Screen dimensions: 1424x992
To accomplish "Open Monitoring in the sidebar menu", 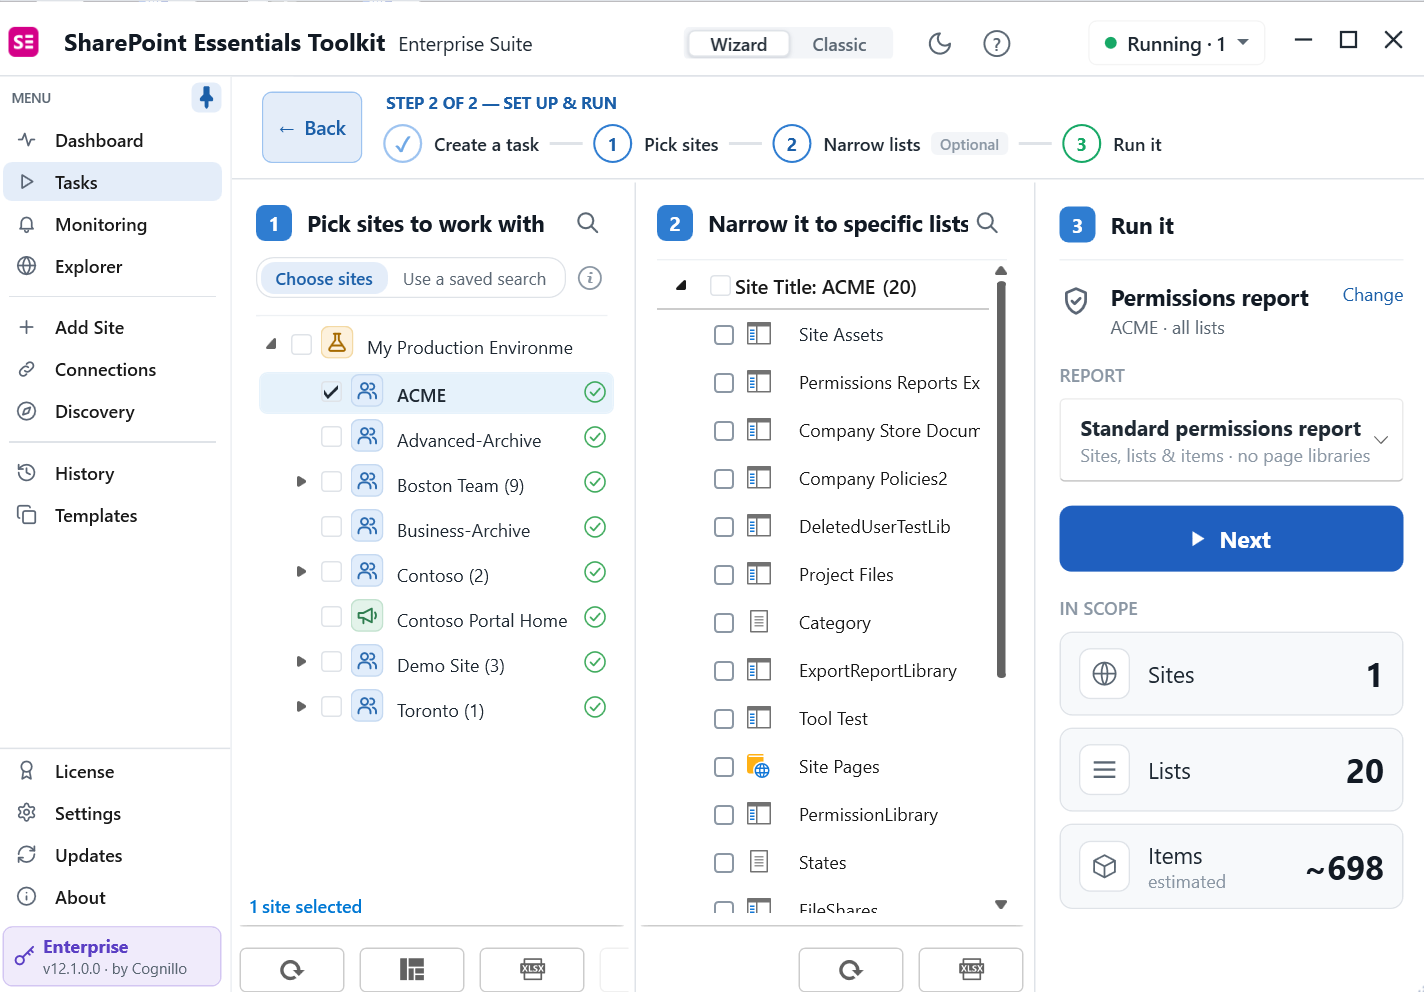I will click(x=112, y=225).
